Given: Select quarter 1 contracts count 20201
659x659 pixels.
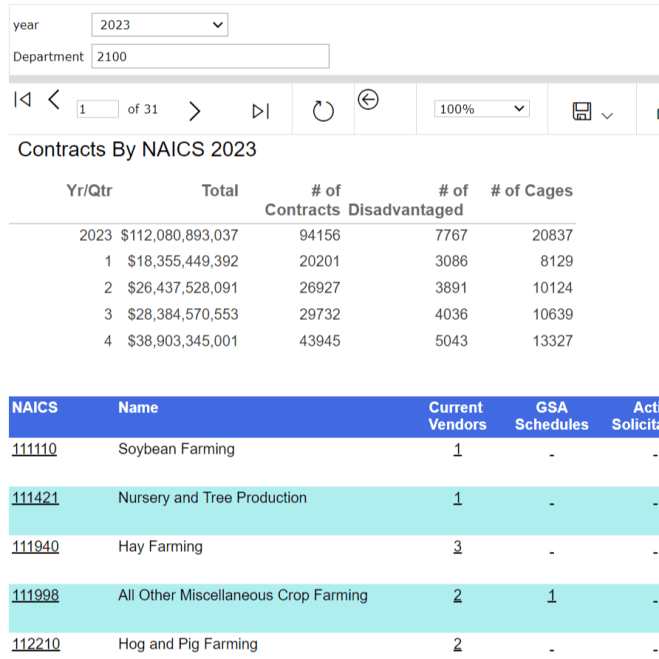Looking at the screenshot, I should 320,261.
